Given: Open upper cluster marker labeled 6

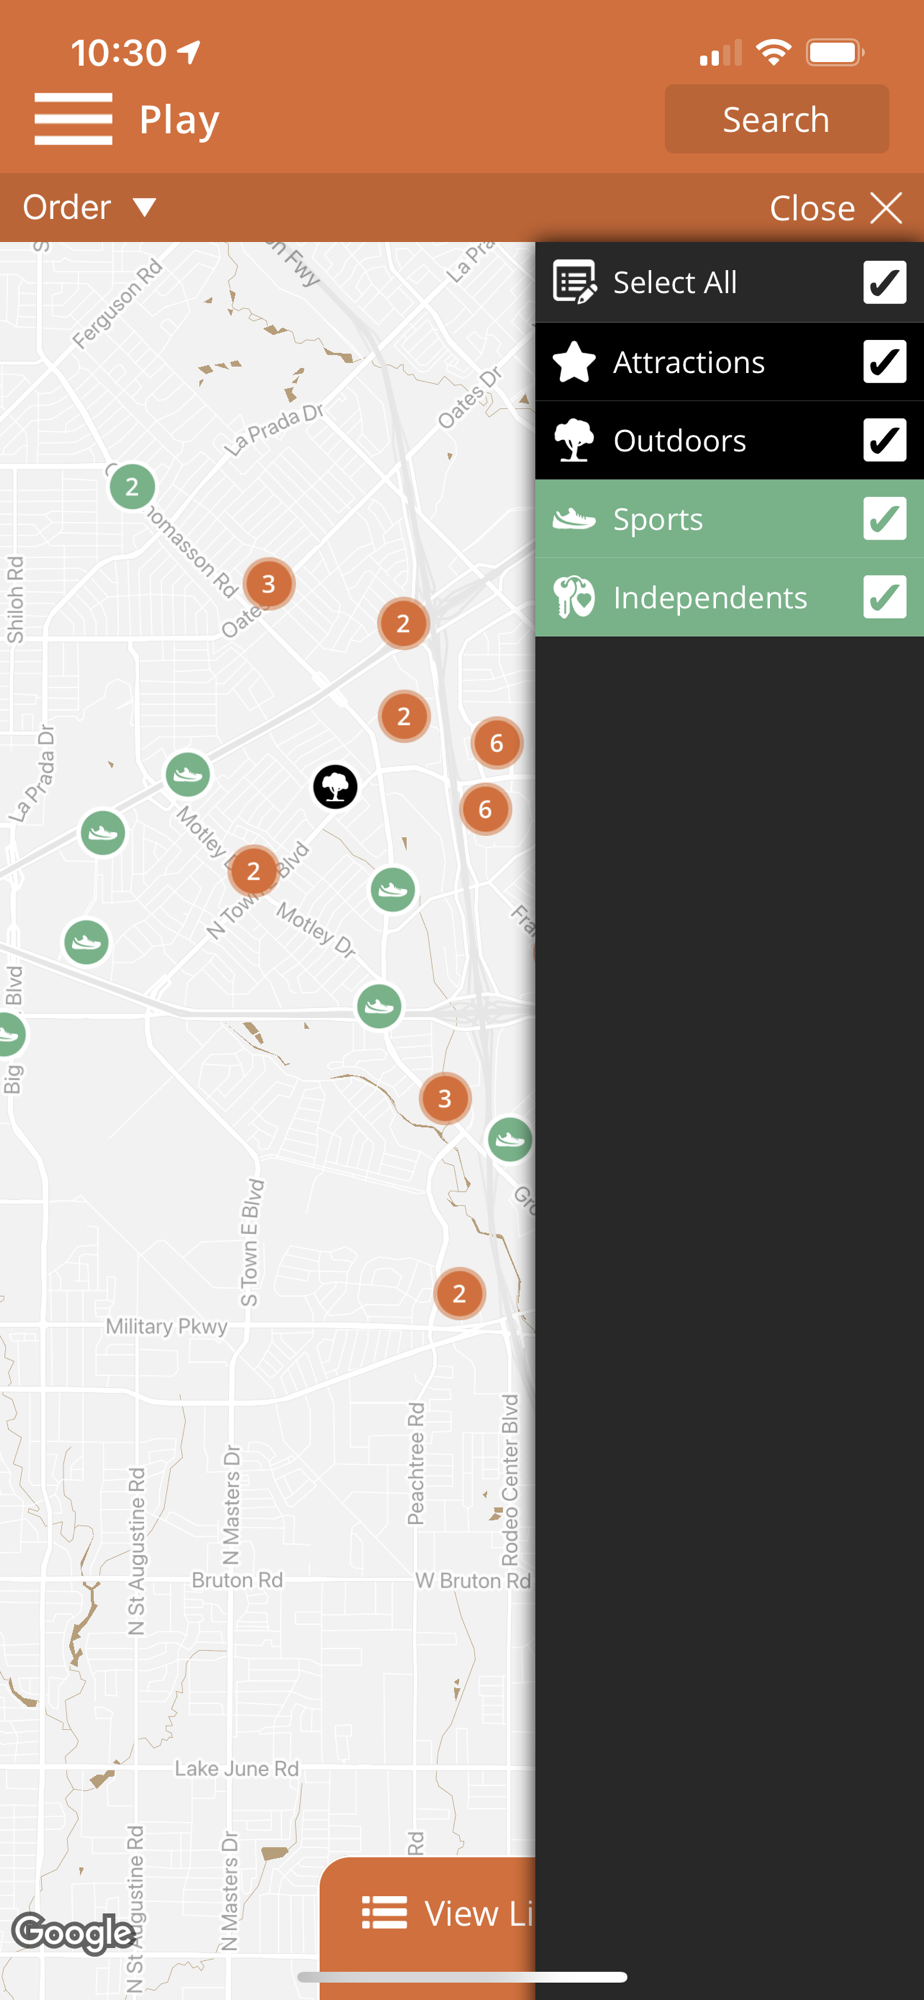Looking at the screenshot, I should 497,743.
